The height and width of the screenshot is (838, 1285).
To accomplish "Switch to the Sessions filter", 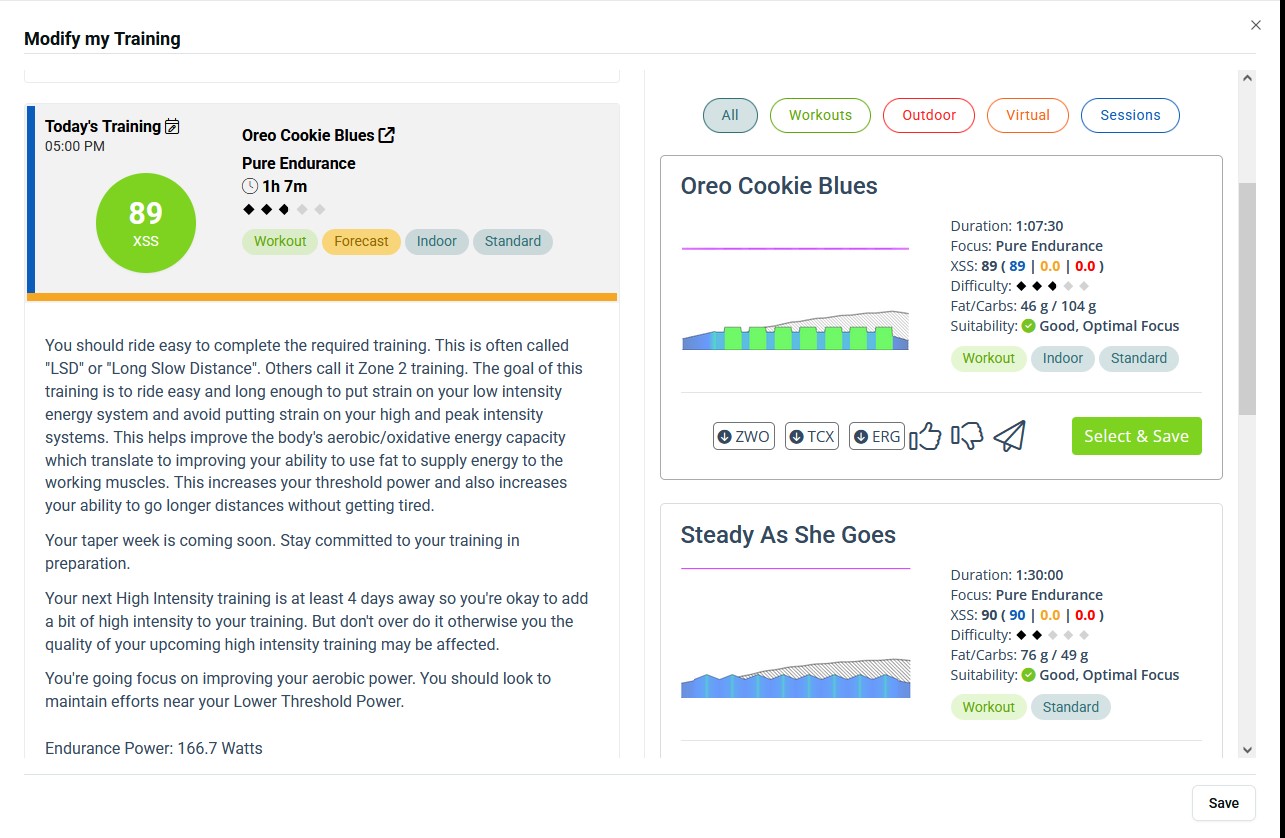I will pos(1130,115).
